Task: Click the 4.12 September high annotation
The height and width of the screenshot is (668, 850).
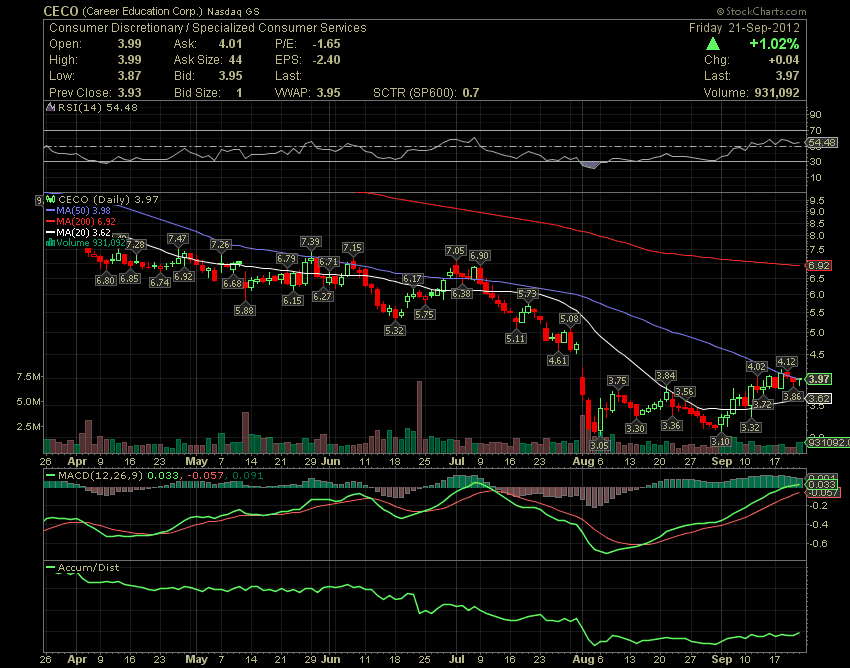Action: 787,362
